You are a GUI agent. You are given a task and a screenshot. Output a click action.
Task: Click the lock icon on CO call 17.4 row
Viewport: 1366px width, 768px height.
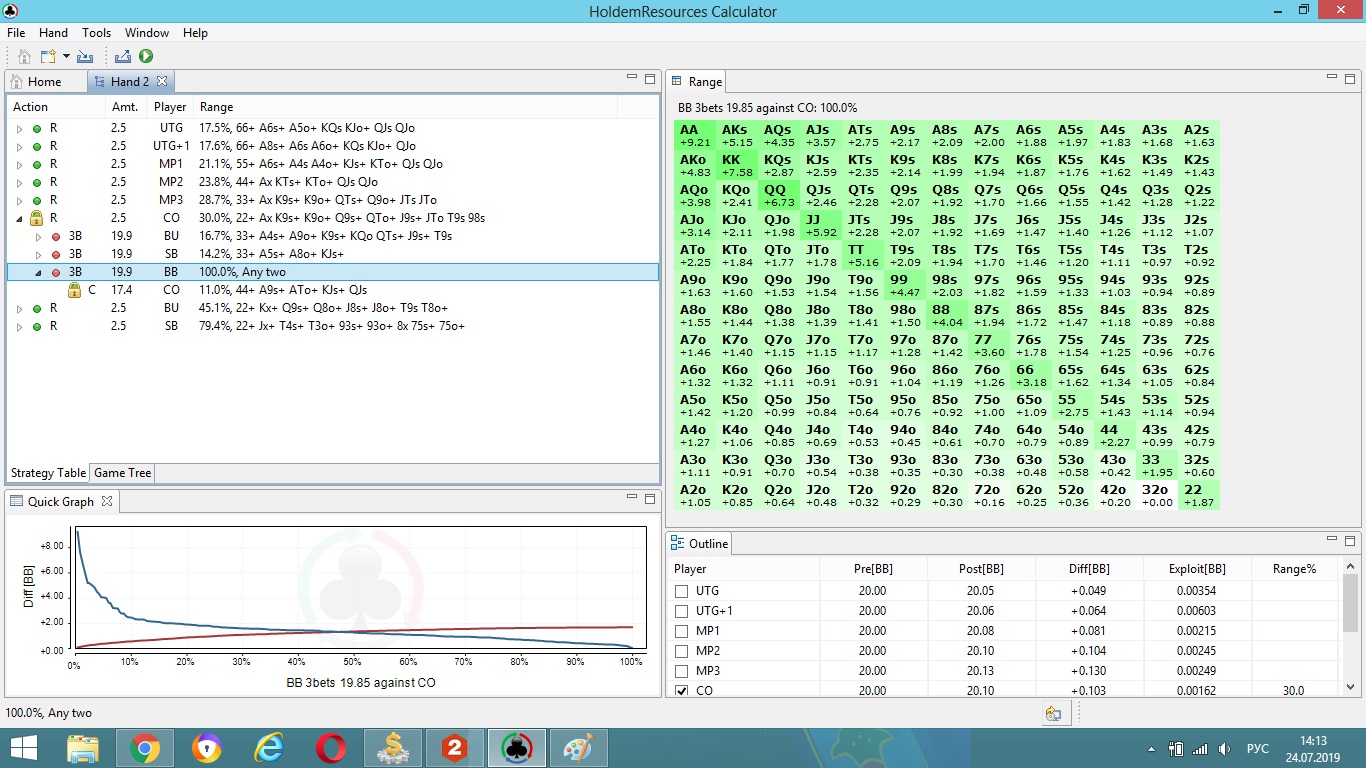click(x=74, y=290)
